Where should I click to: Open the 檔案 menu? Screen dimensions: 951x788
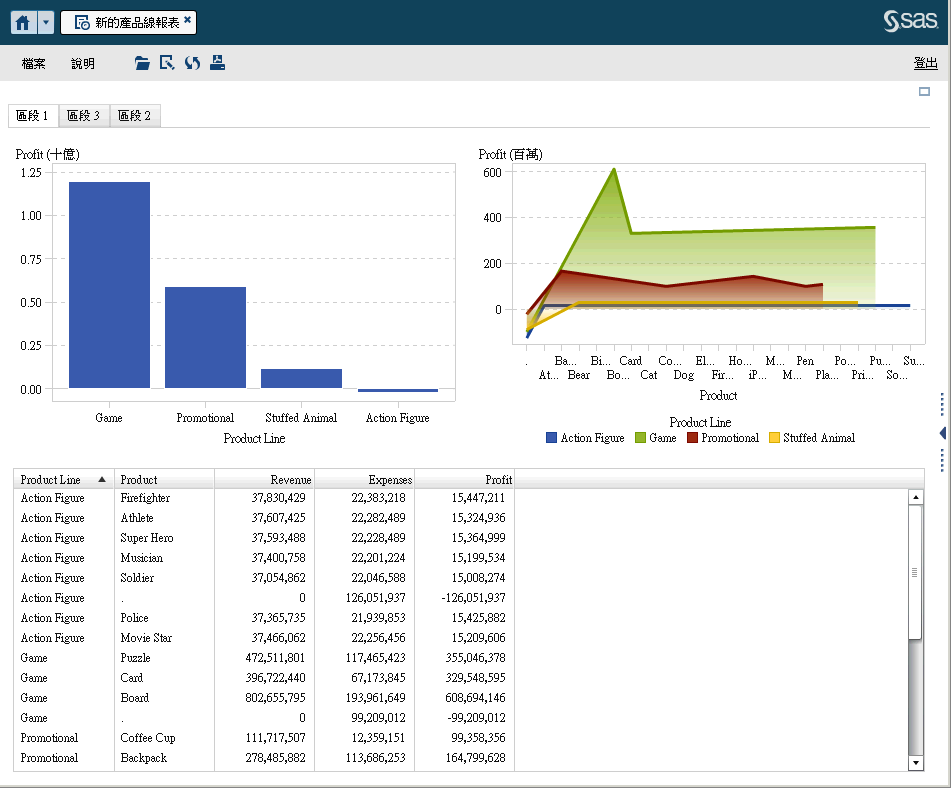(x=34, y=64)
